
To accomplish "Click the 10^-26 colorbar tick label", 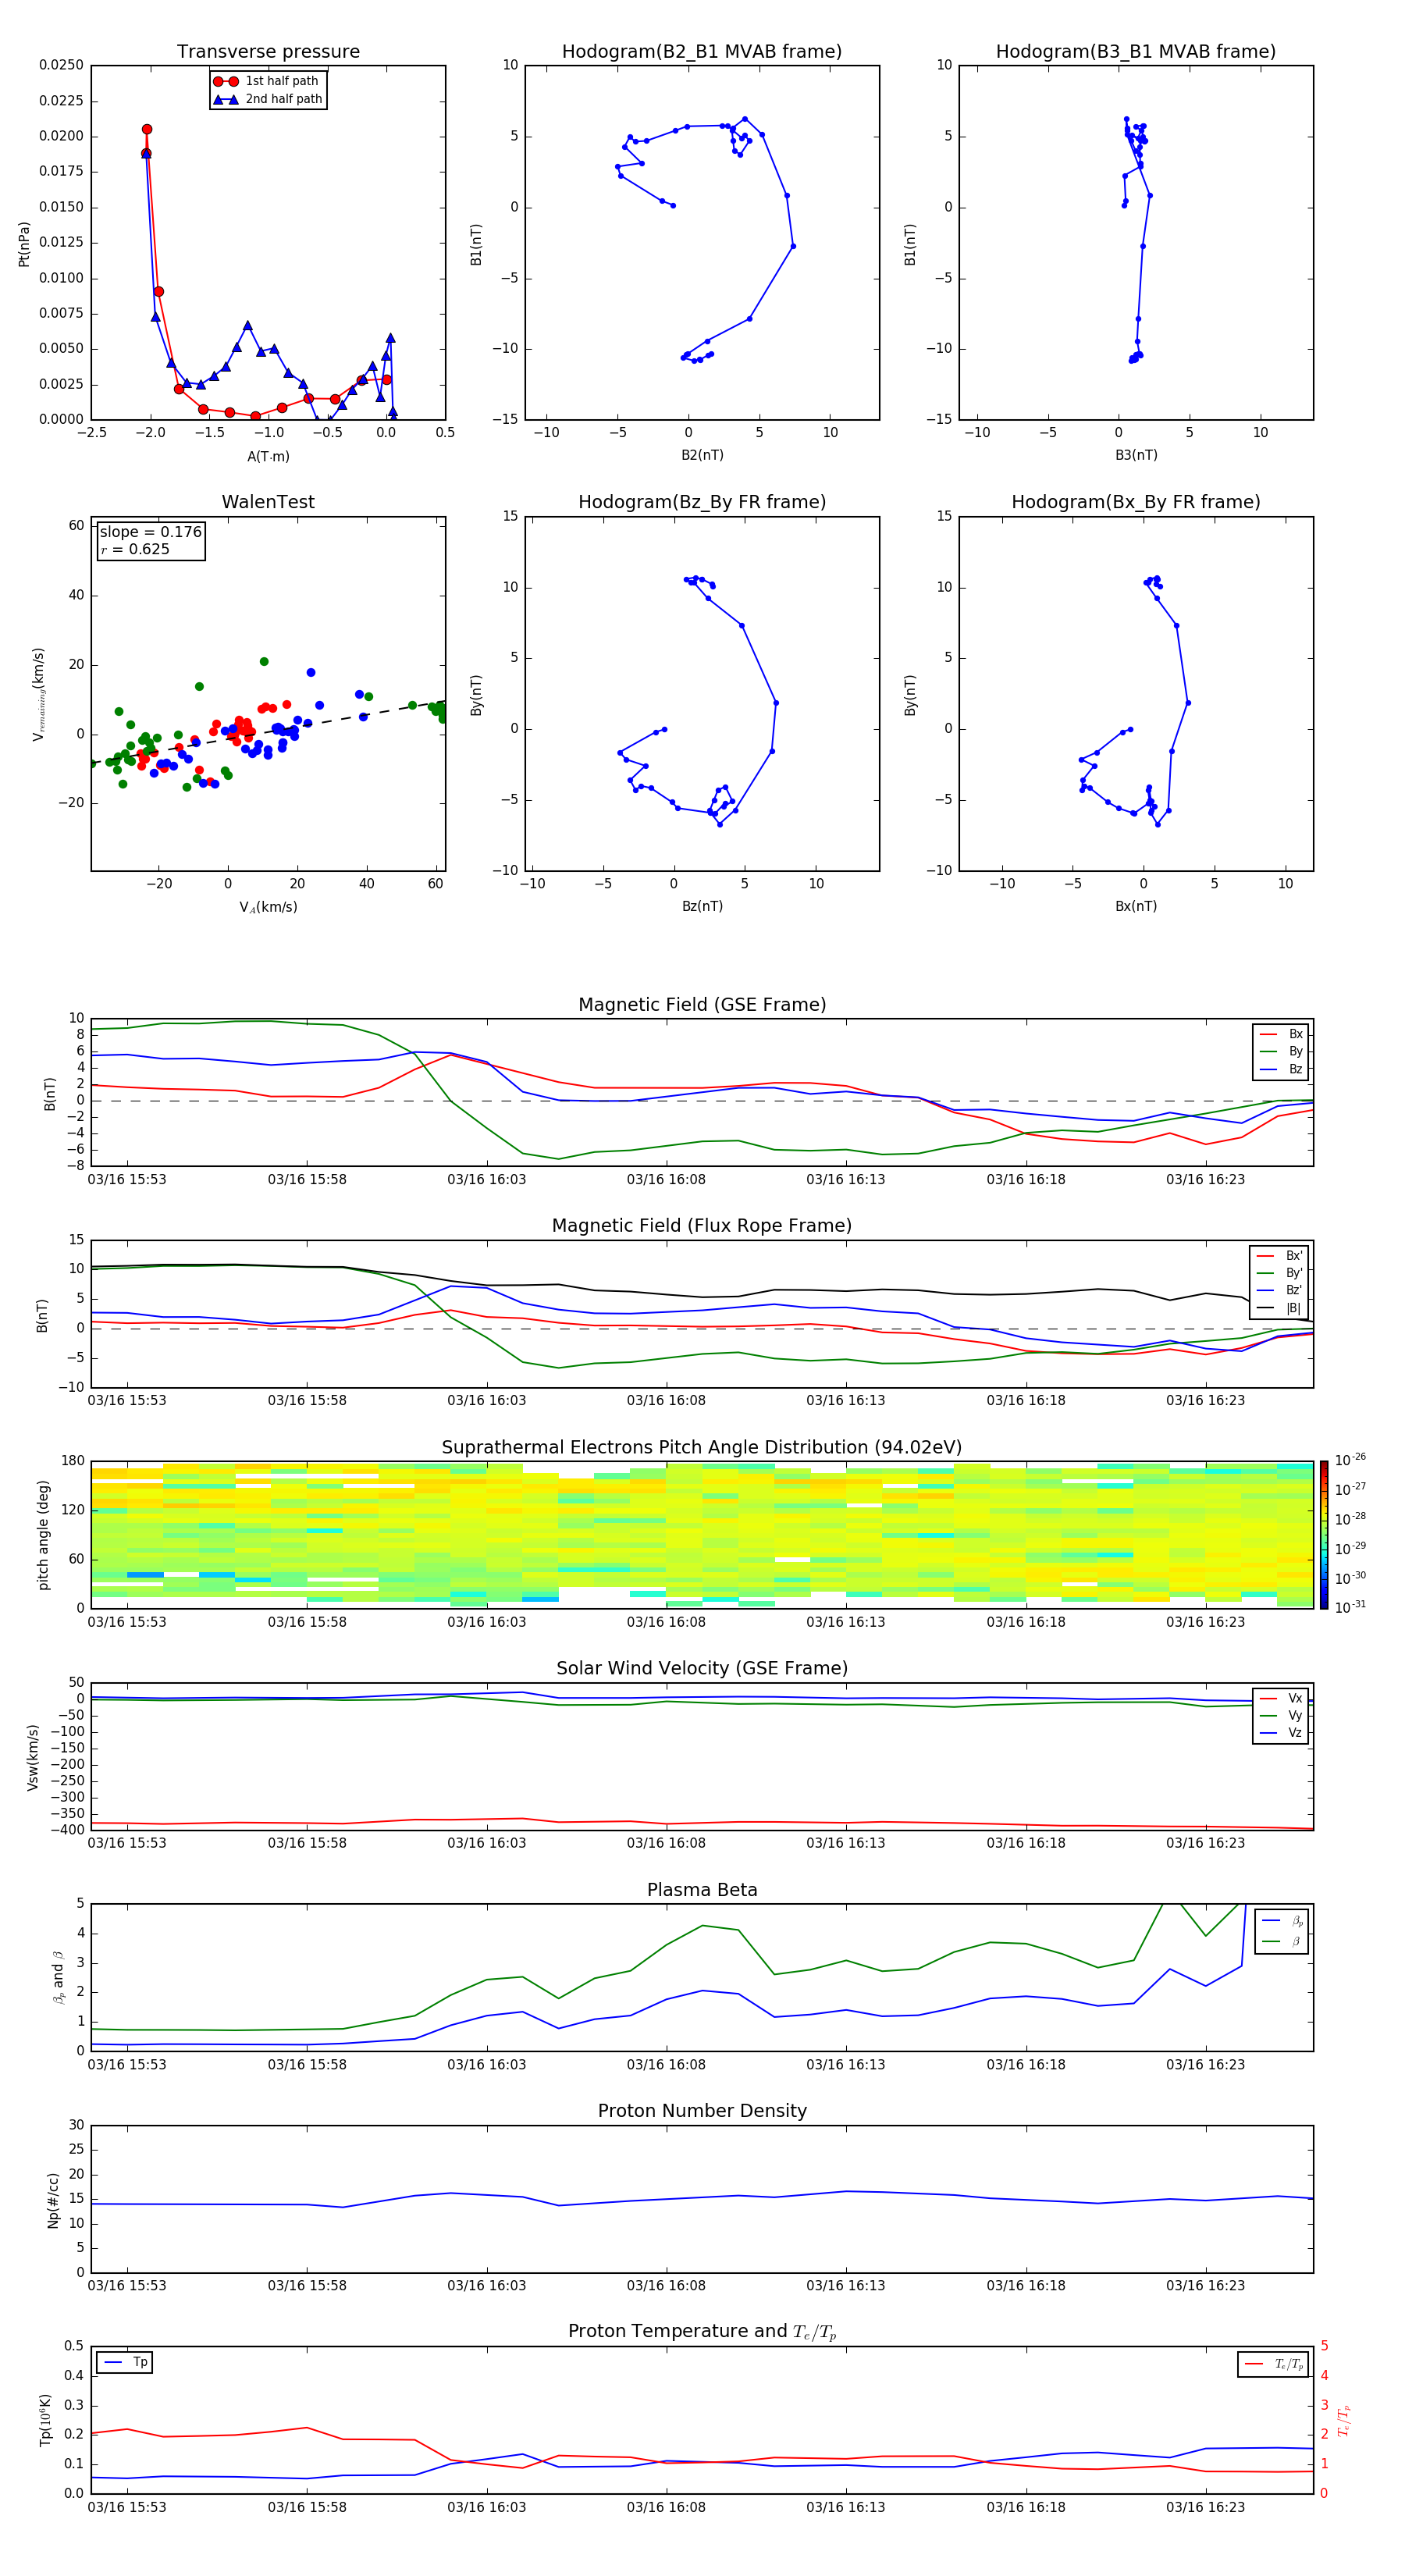I will (x=1350, y=1460).
